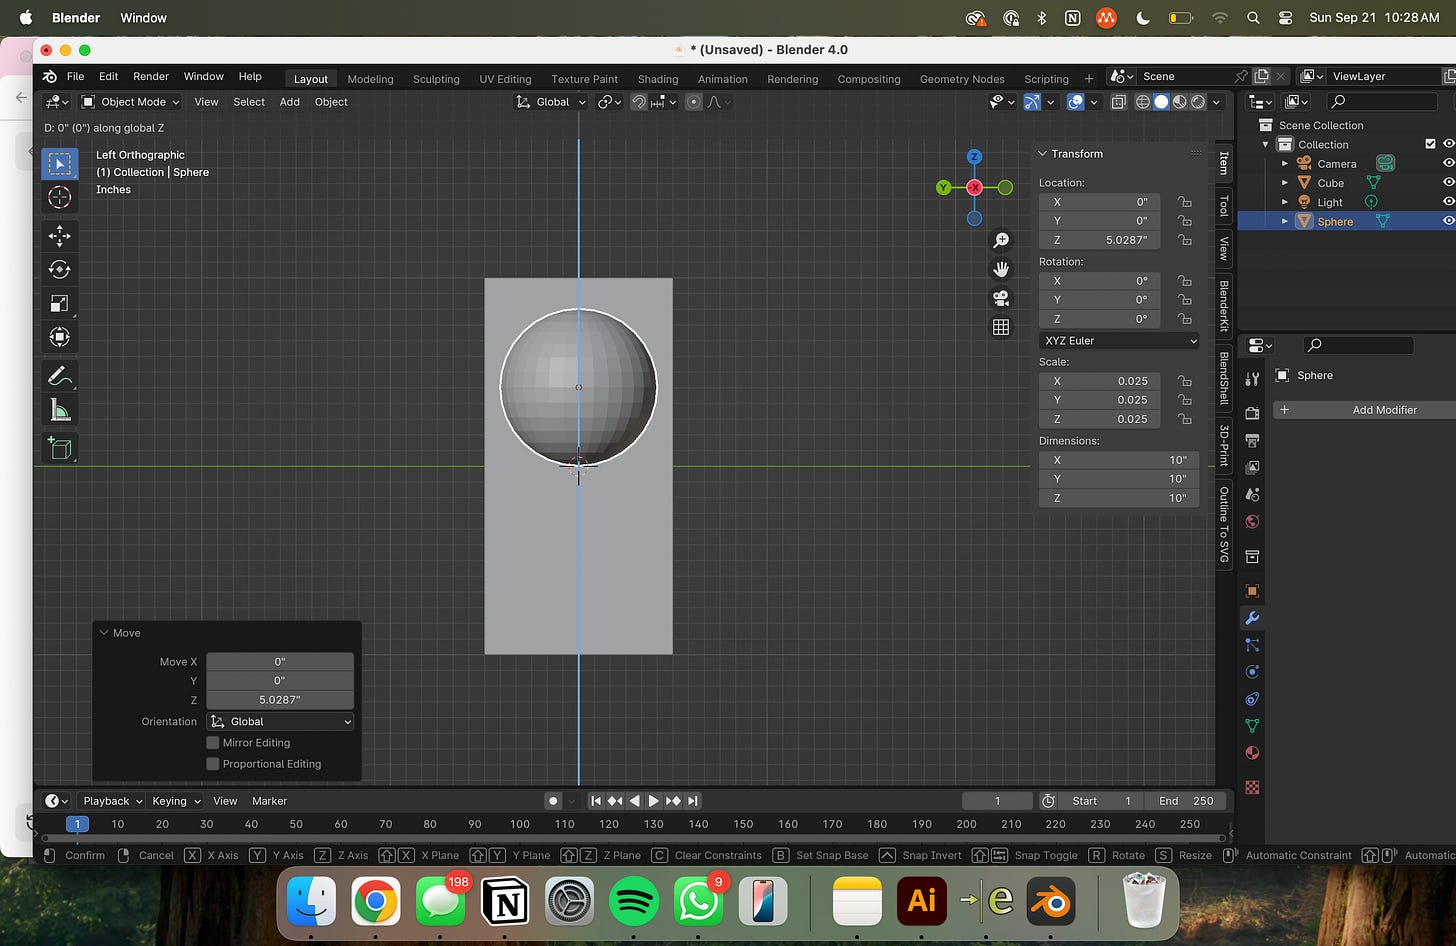Viewport: 1456px width, 946px height.
Task: Select the Rotate tool
Action: 59,269
